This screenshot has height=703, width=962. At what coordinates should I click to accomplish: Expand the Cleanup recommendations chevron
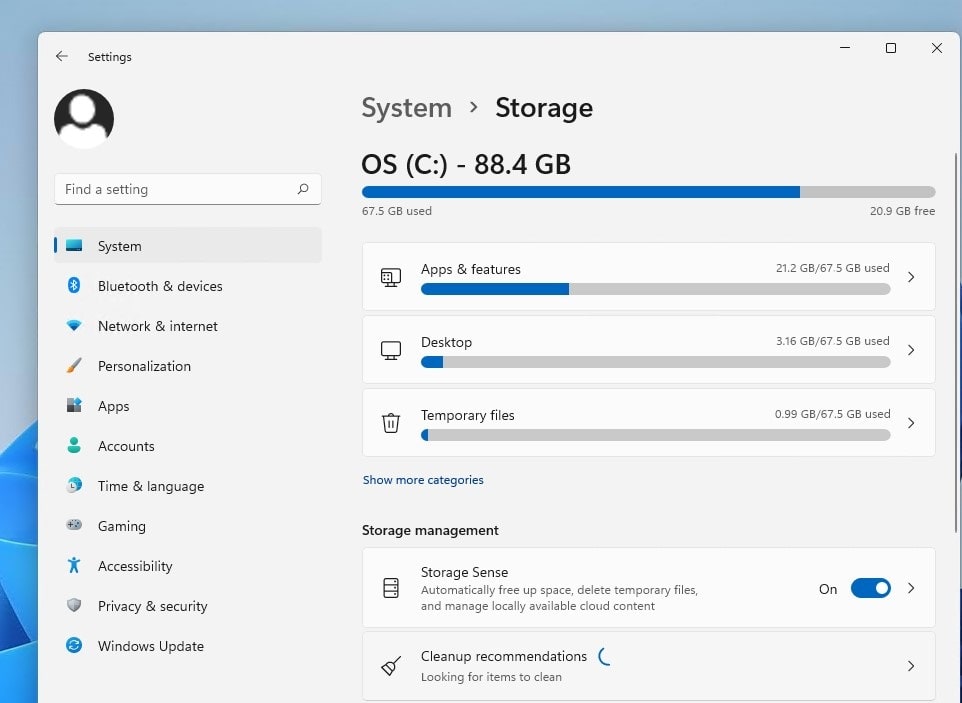[910, 666]
